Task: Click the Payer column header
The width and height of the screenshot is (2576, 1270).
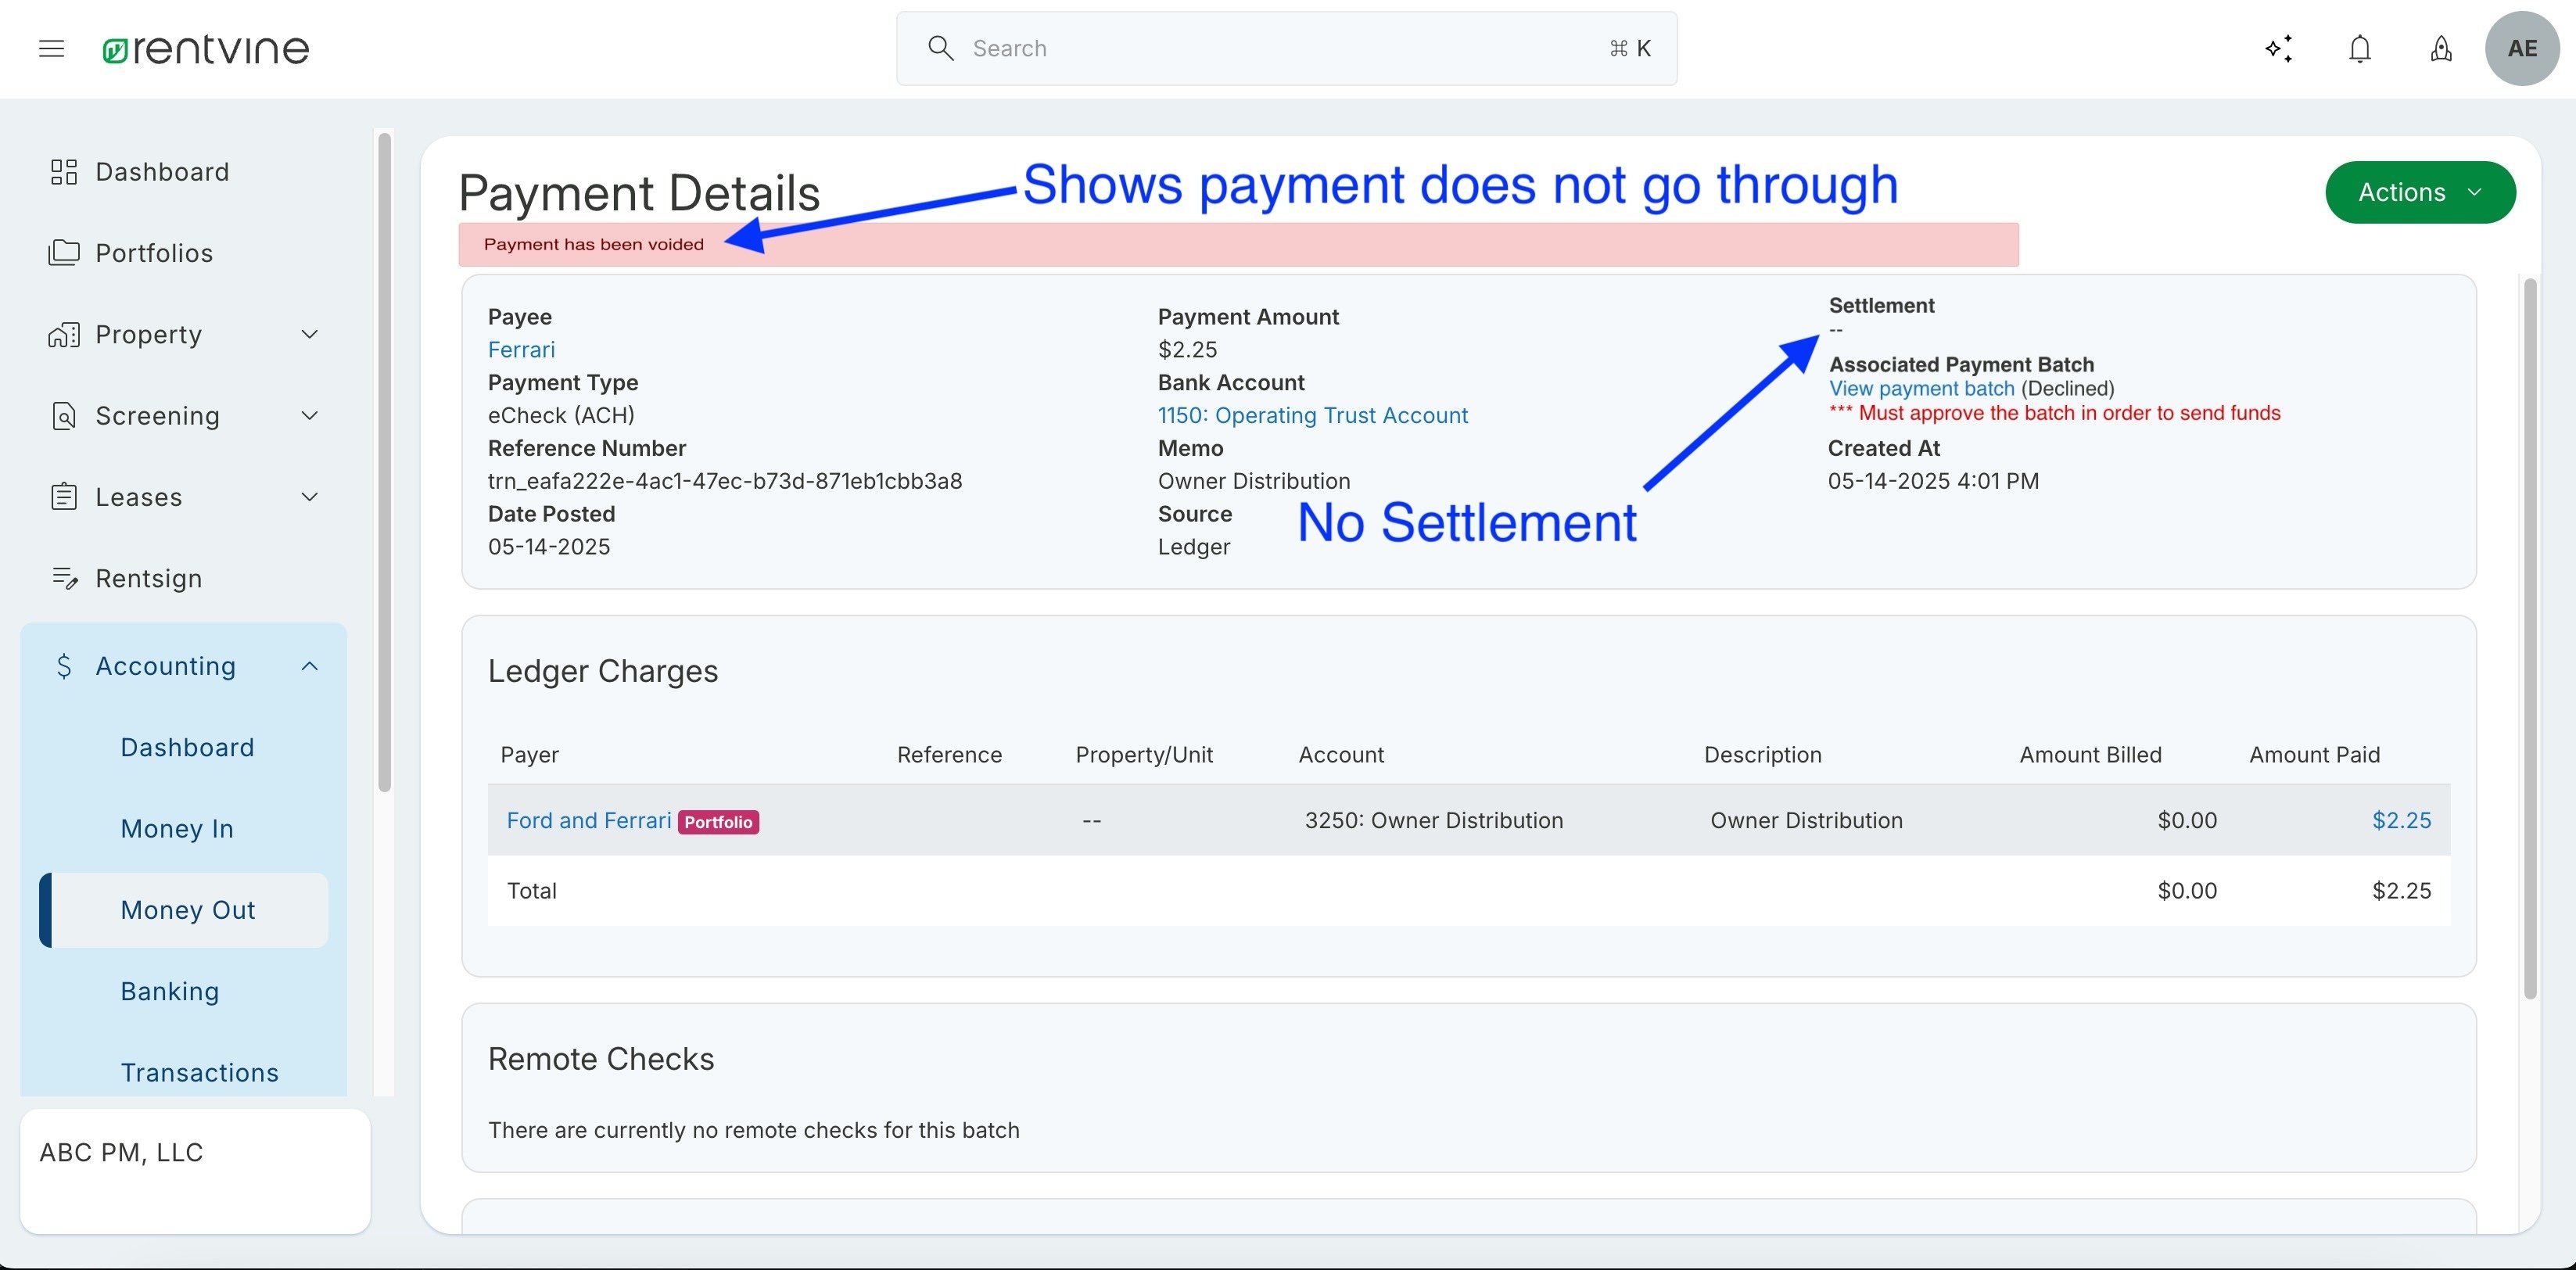Action: 529,754
